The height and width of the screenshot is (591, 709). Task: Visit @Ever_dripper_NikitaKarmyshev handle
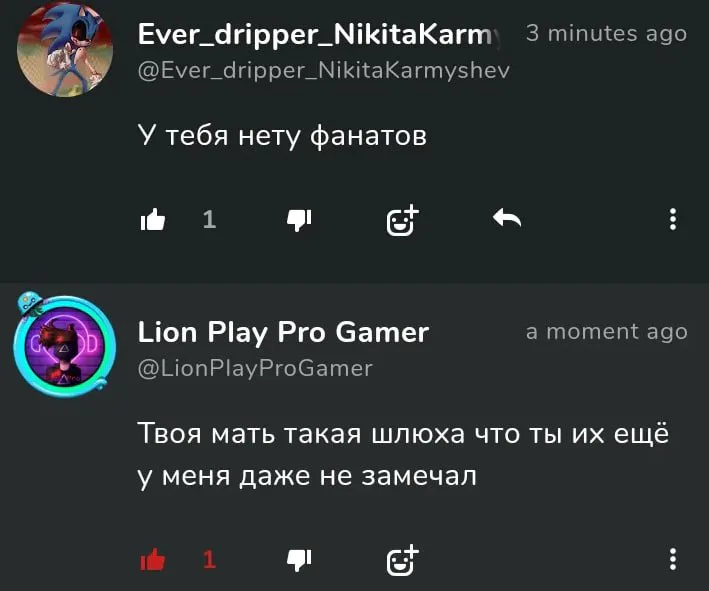tap(324, 71)
